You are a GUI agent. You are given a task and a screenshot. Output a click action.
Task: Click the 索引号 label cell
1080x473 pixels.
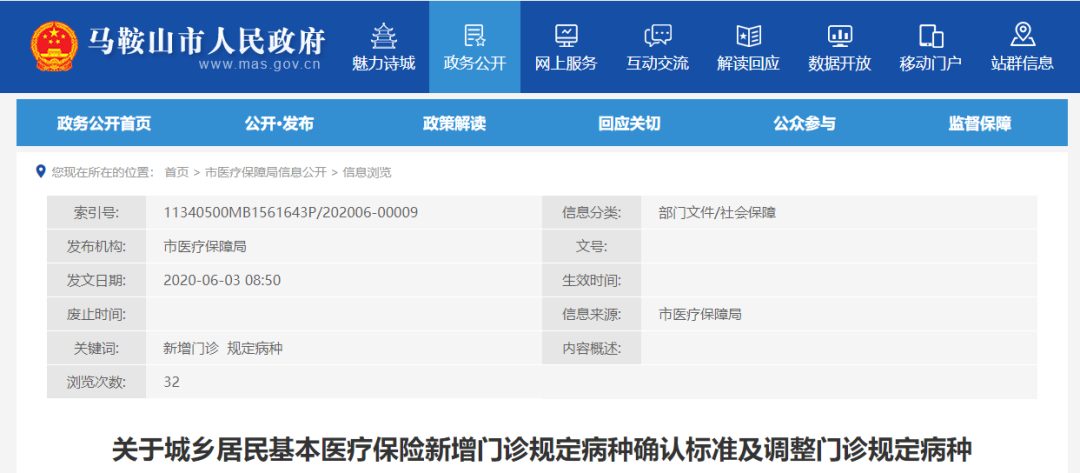click(96, 213)
